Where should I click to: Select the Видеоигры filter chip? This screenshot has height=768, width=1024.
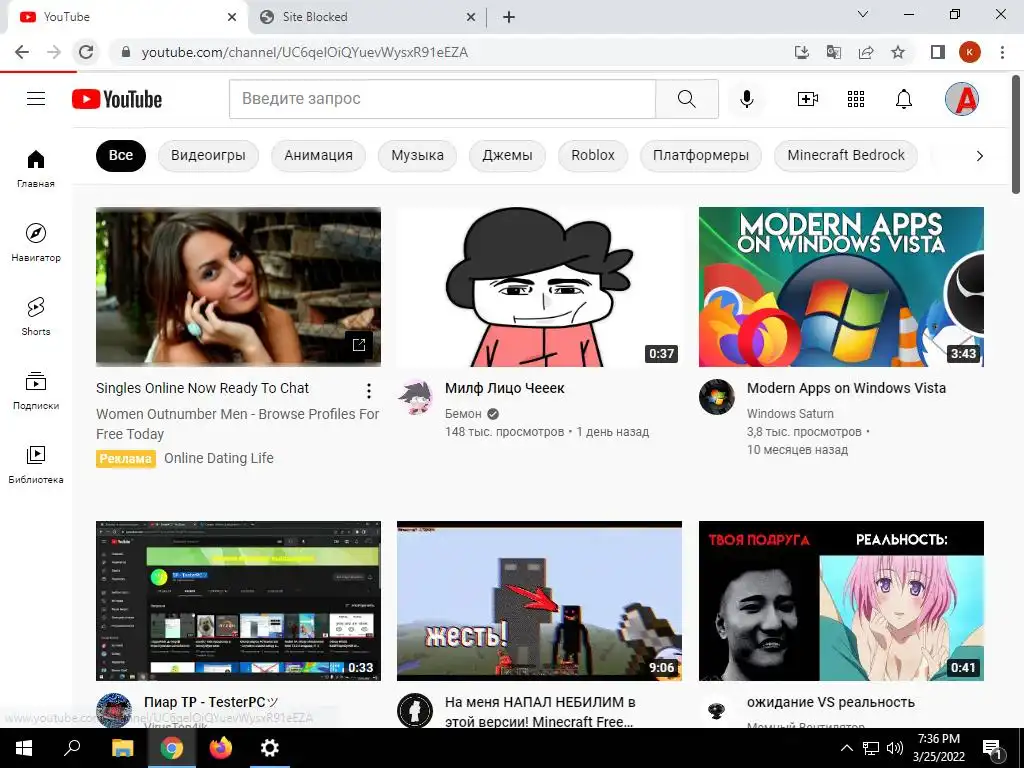[208, 155]
